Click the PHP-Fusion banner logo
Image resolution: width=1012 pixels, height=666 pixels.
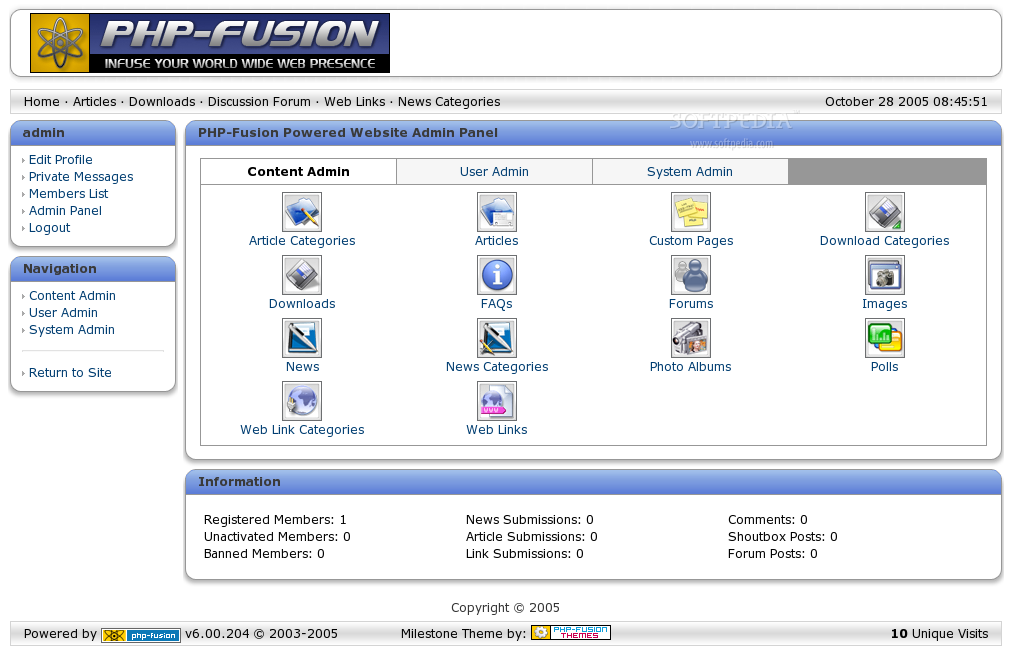tap(210, 43)
